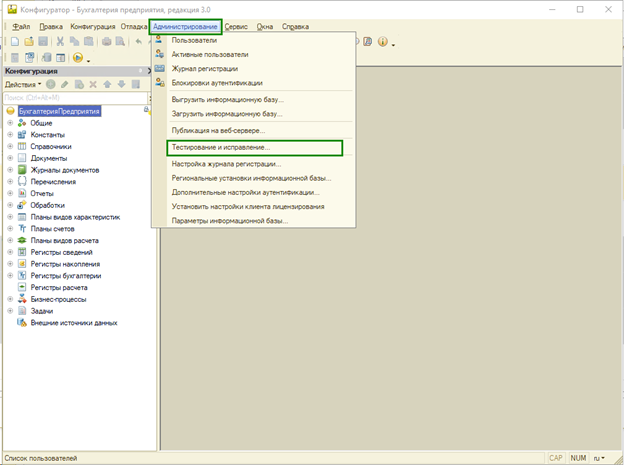Viewport: 624px width, 465px height.
Task: Open the Правка menu
Action: 51,27
